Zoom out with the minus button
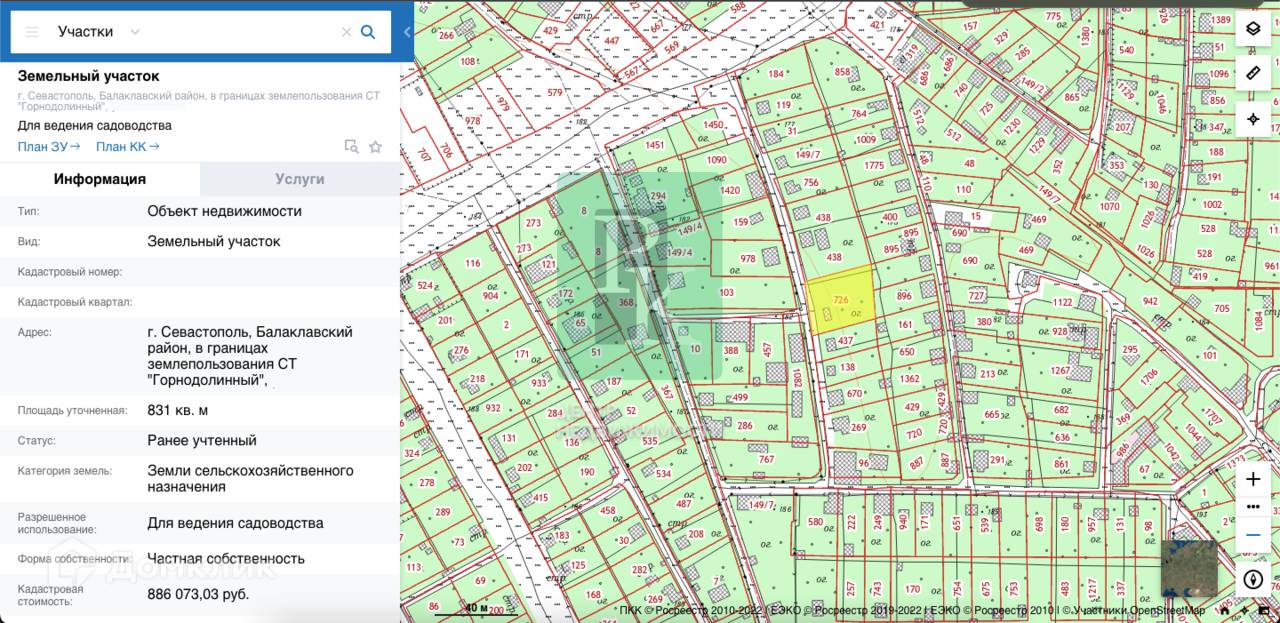Image resolution: width=1280 pixels, height=623 pixels. (1253, 535)
